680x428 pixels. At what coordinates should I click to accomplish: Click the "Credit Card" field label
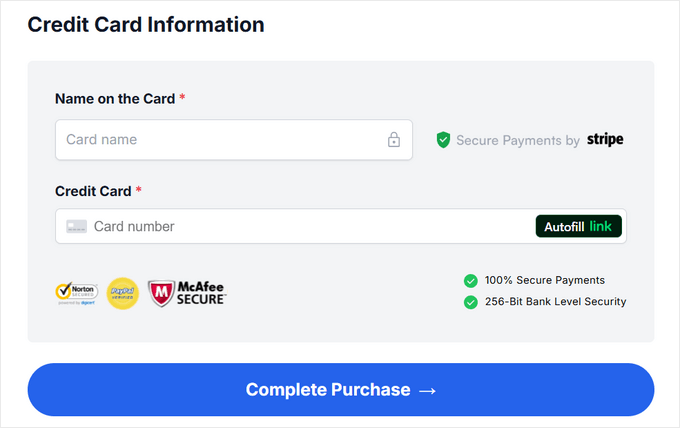tap(93, 191)
